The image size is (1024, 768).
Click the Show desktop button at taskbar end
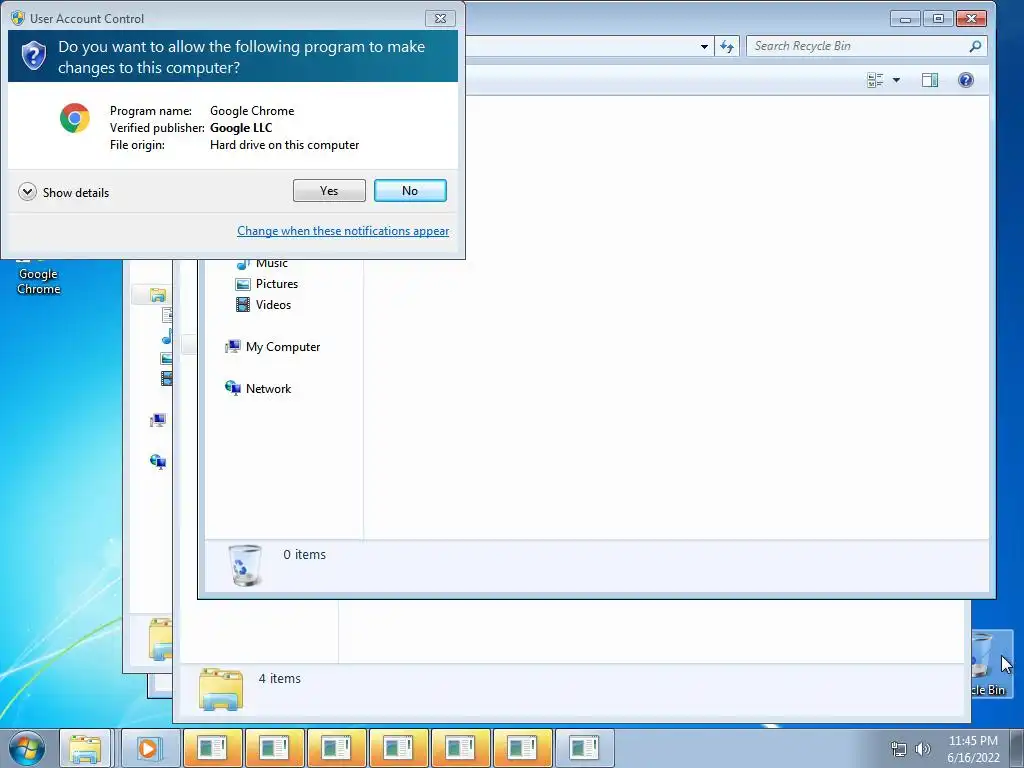coord(1017,748)
